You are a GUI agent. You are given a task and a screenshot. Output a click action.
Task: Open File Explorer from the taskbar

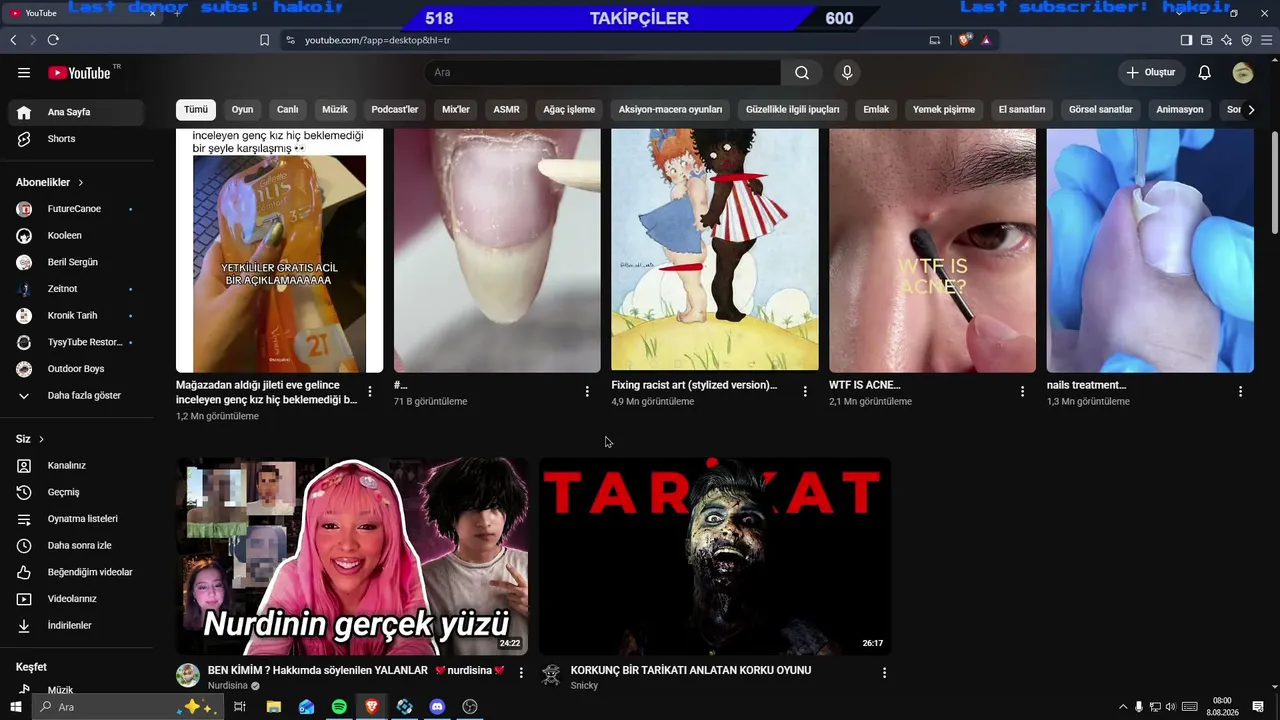click(x=274, y=707)
